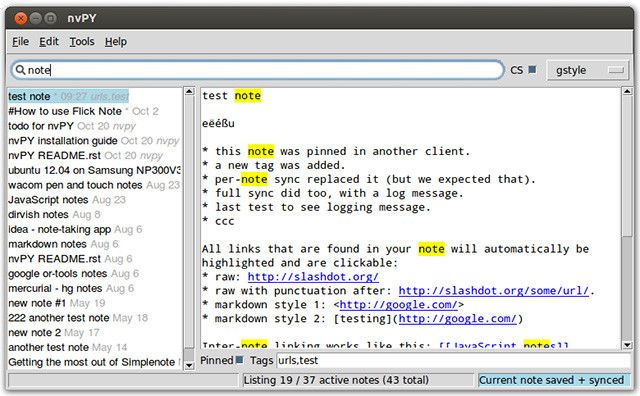Open the Edit menu

(x=49, y=42)
